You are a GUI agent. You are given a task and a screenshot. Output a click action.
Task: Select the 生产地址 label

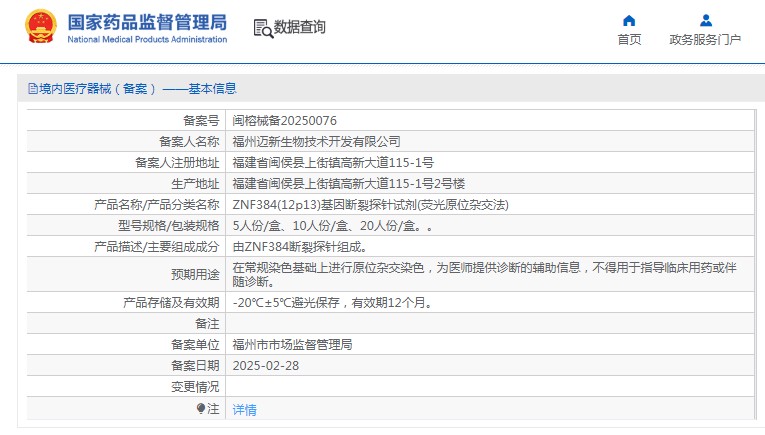point(195,183)
